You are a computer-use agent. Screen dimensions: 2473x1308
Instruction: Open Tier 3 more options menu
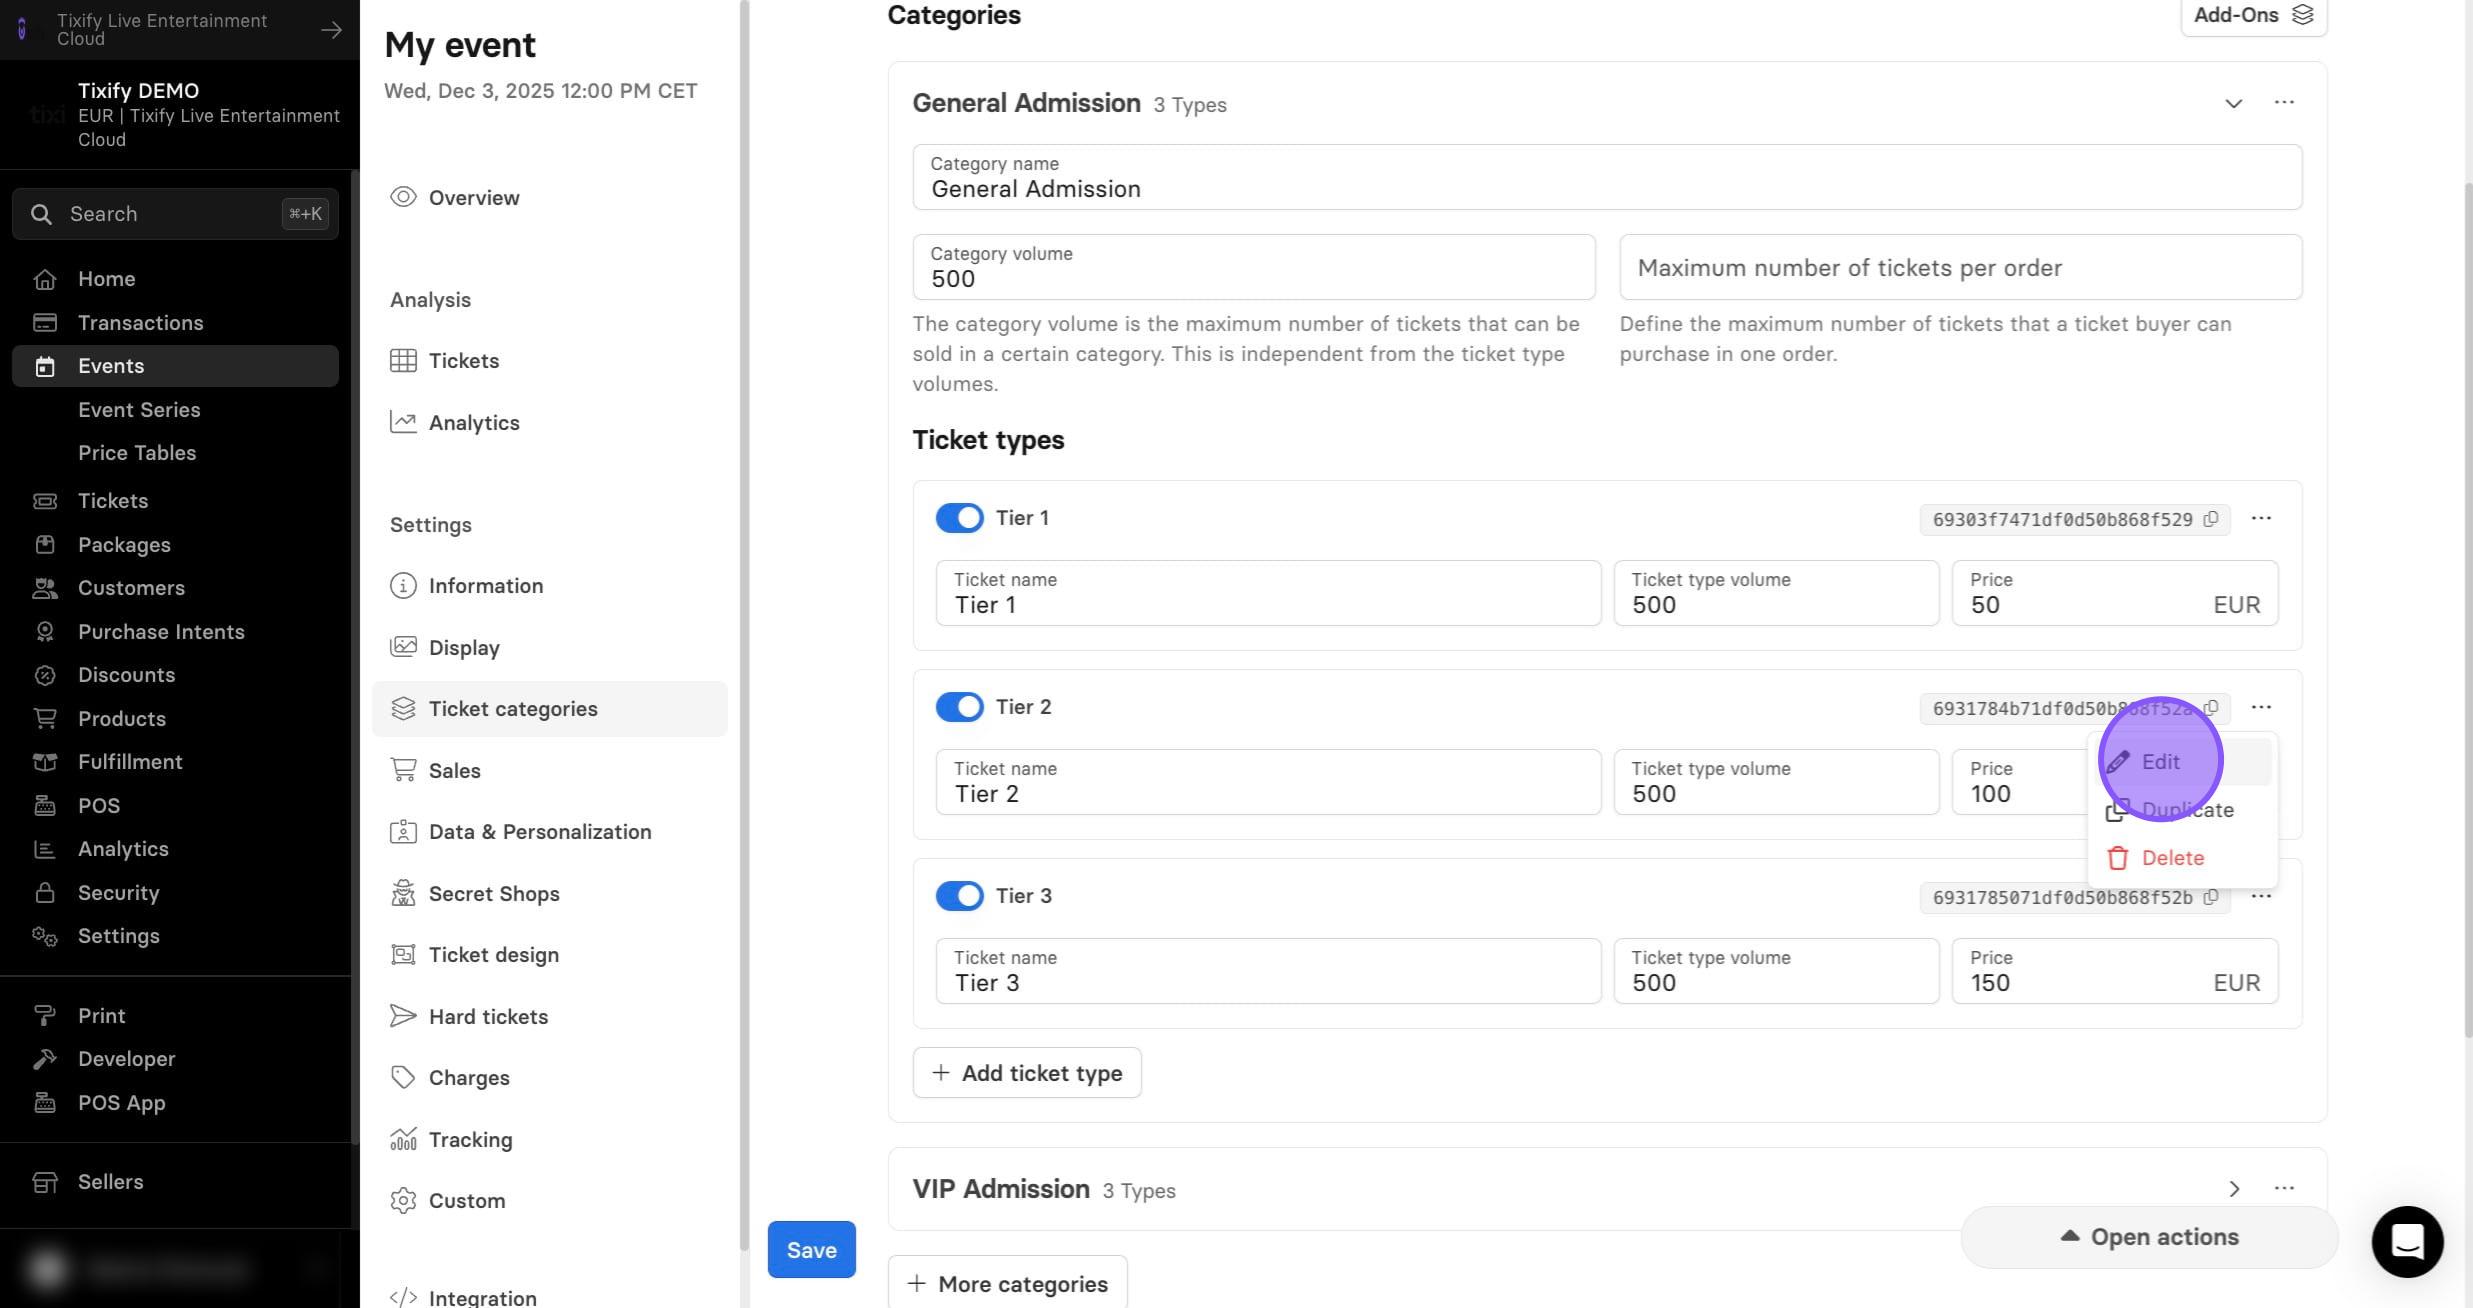coord(2261,896)
